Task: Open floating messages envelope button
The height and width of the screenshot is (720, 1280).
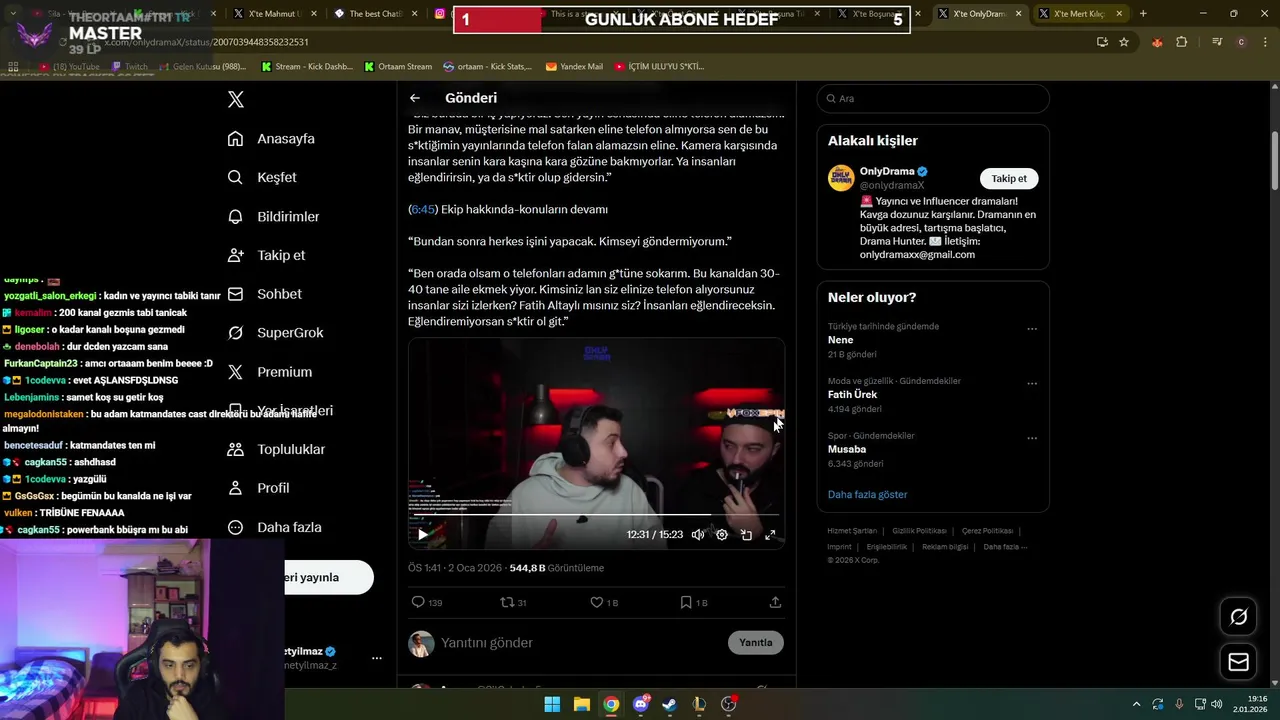Action: [1238, 662]
